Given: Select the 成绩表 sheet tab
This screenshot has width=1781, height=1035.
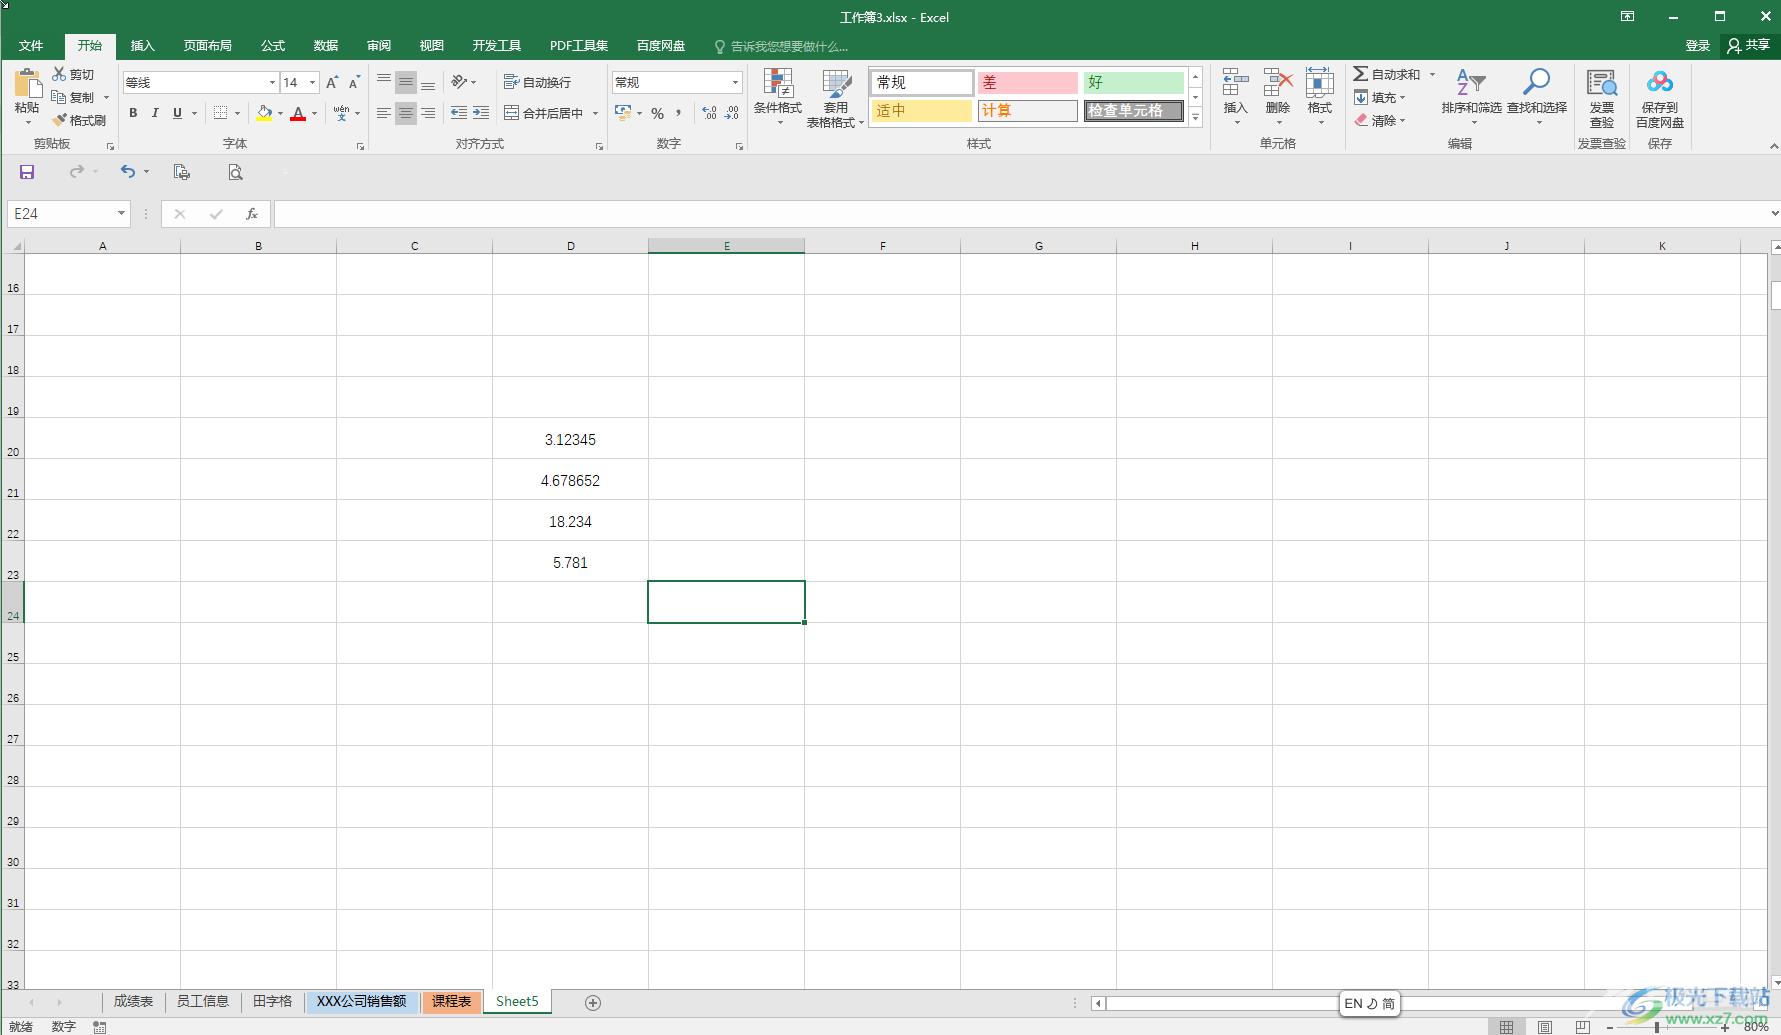Looking at the screenshot, I should pyautogui.click(x=133, y=1001).
